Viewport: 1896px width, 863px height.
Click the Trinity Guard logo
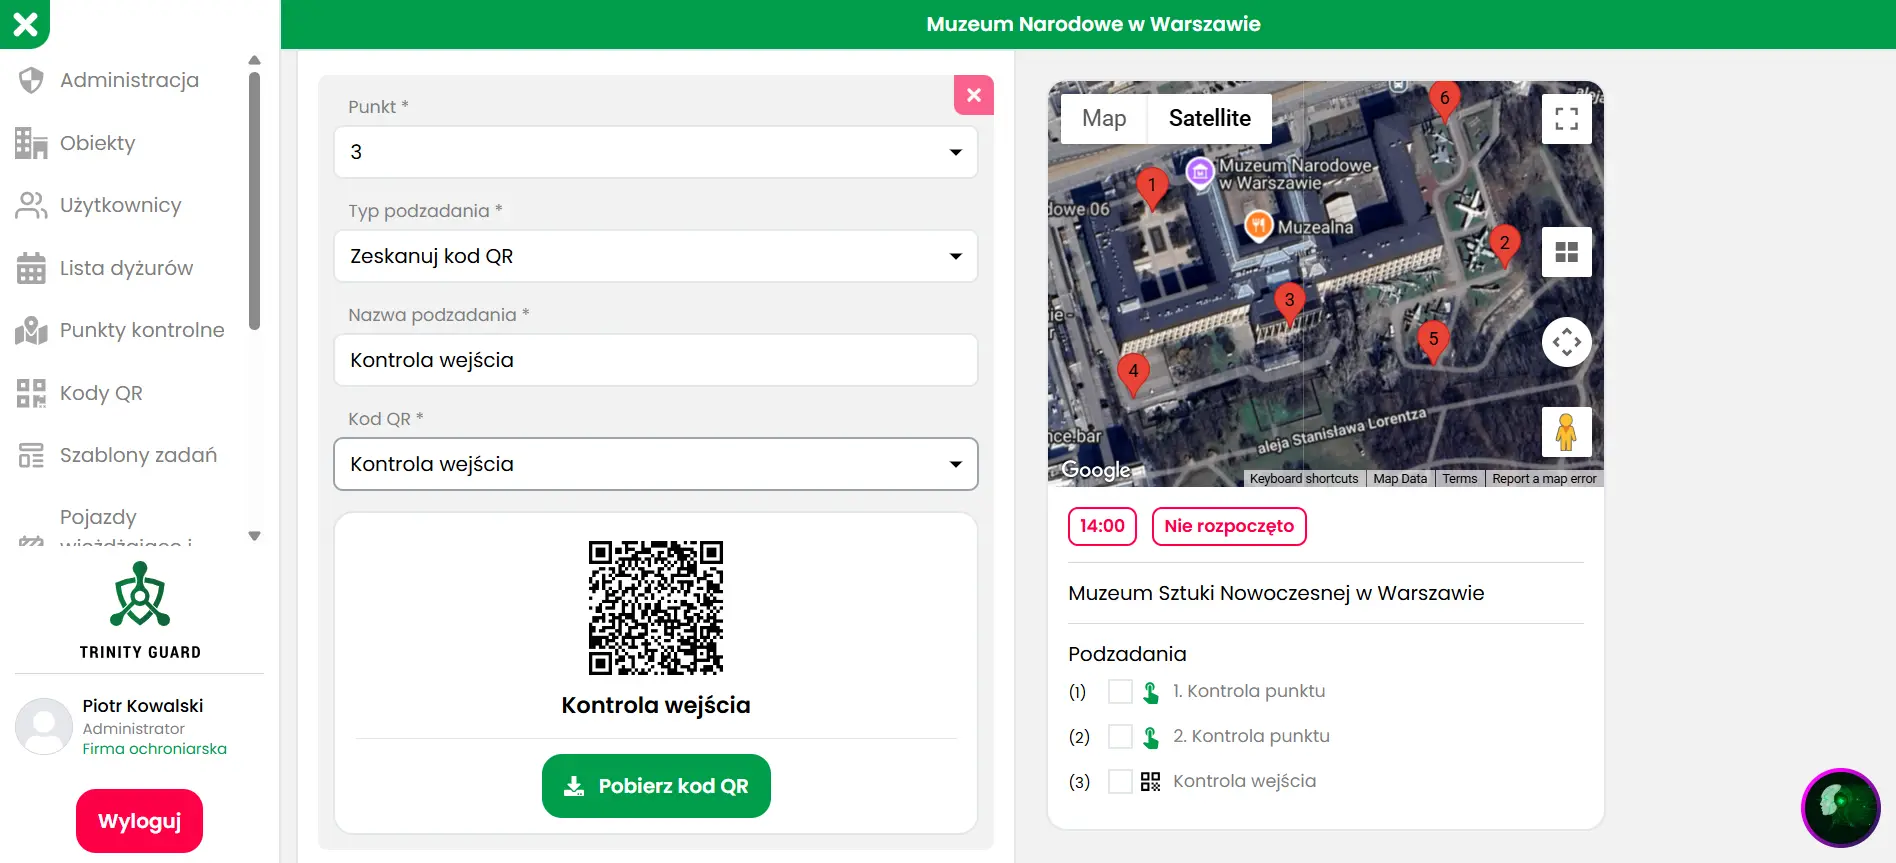(x=140, y=610)
